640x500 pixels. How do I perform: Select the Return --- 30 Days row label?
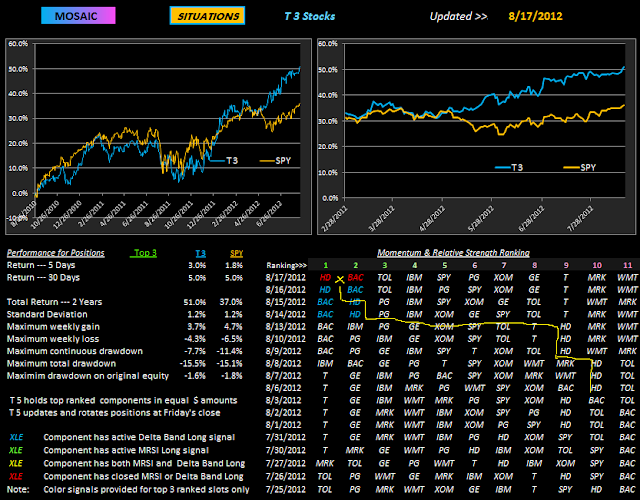(43, 278)
